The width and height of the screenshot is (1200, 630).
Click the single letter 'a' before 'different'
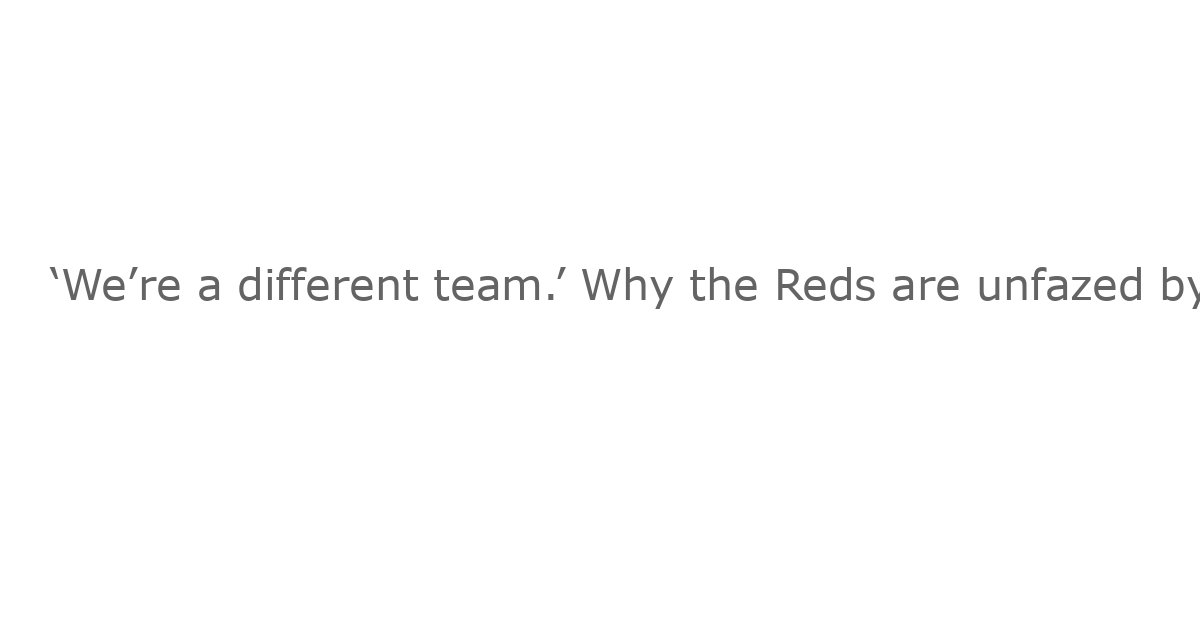(x=209, y=290)
